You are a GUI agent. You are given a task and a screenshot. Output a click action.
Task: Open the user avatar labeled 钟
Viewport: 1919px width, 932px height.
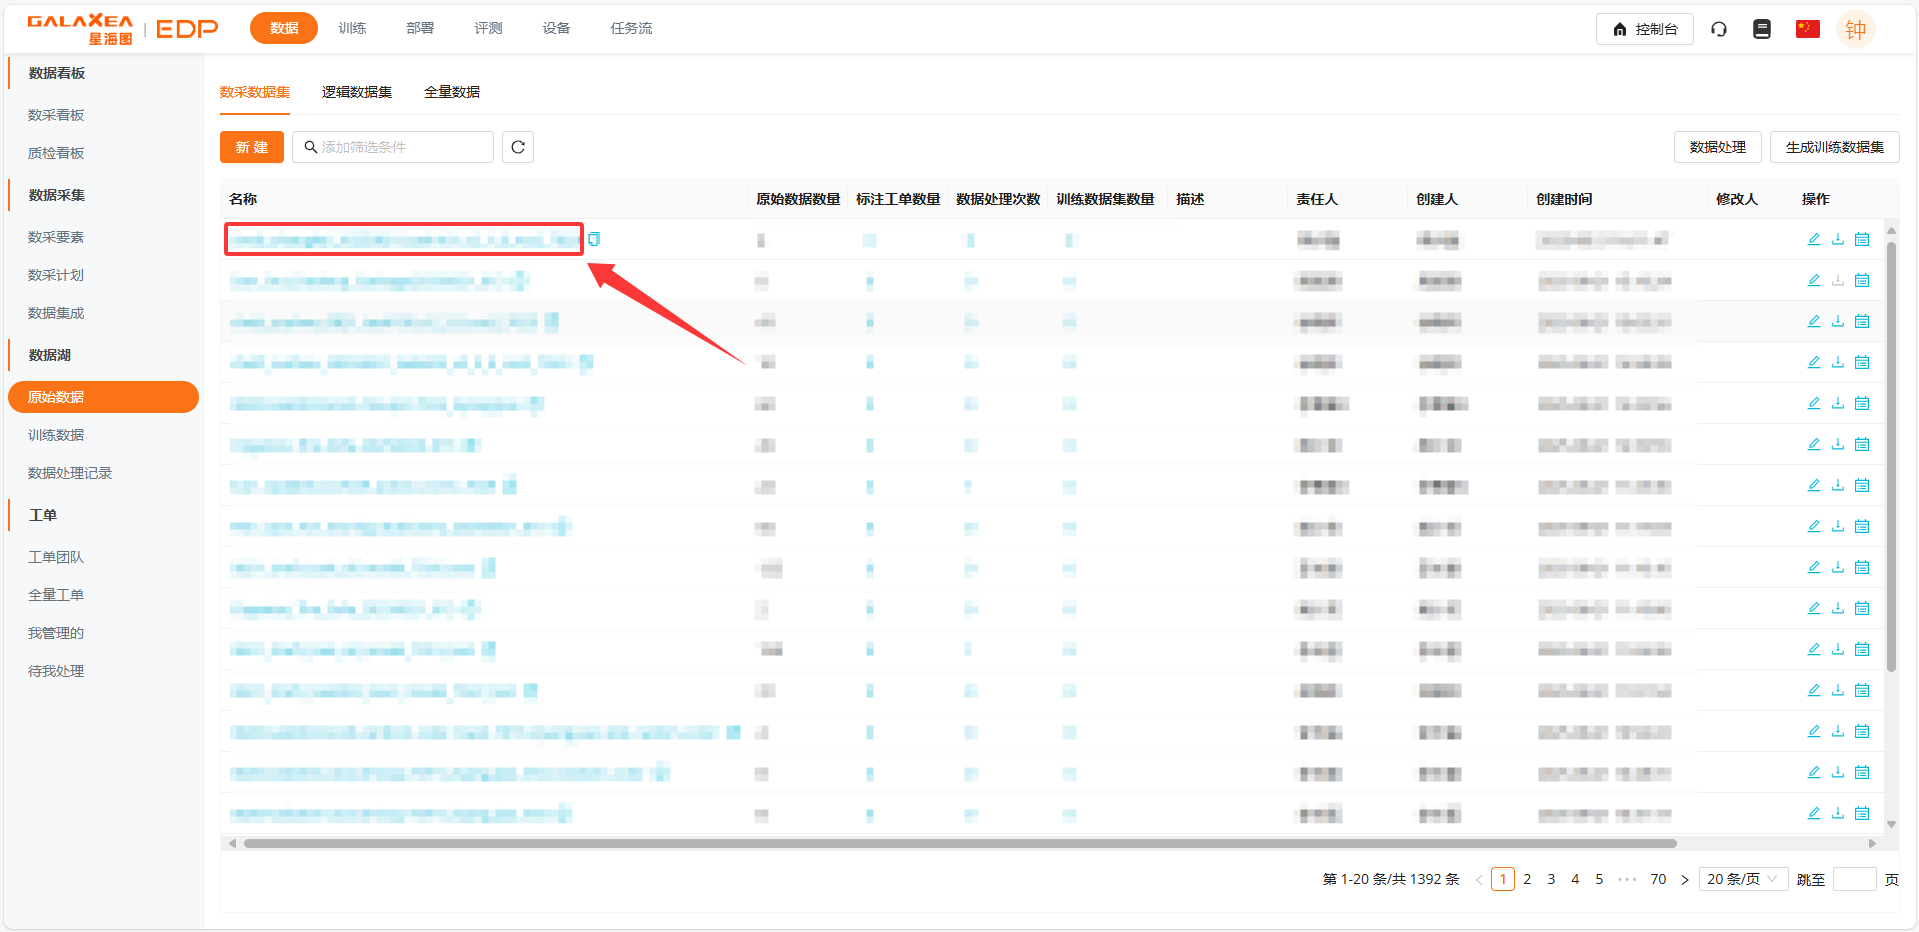pos(1855,29)
